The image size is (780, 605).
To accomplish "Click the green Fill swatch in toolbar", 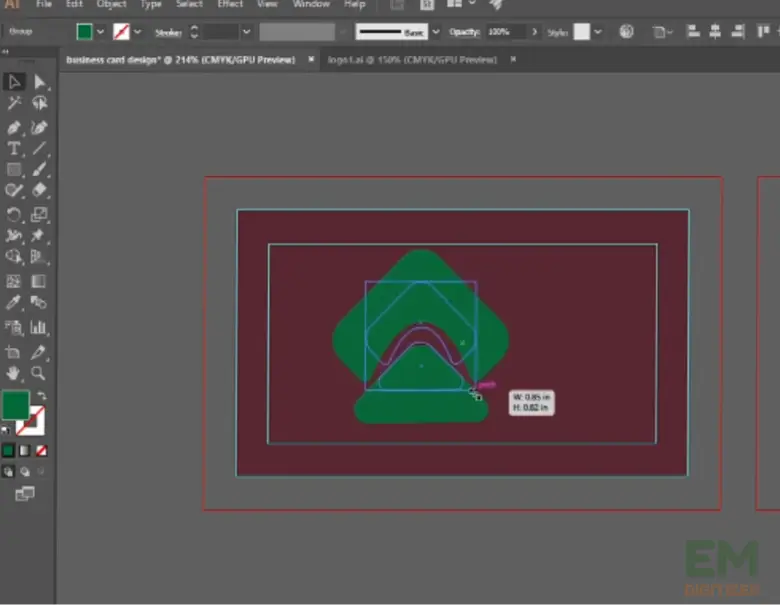I will (15, 404).
